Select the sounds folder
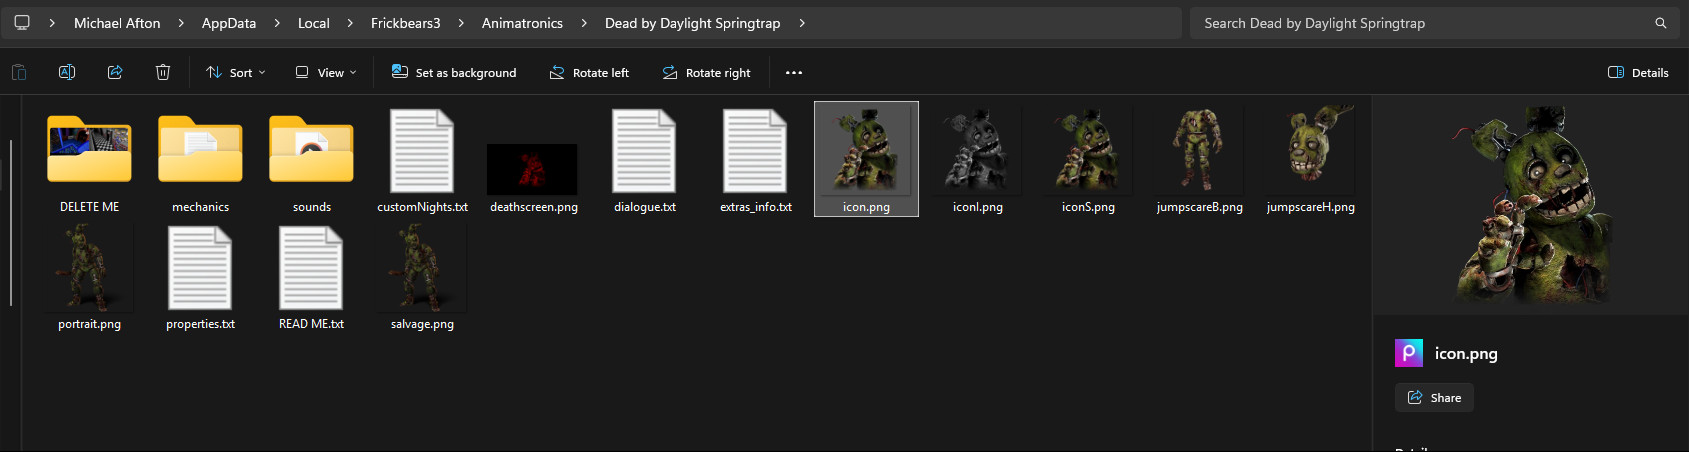1689x452 pixels. coord(311,160)
